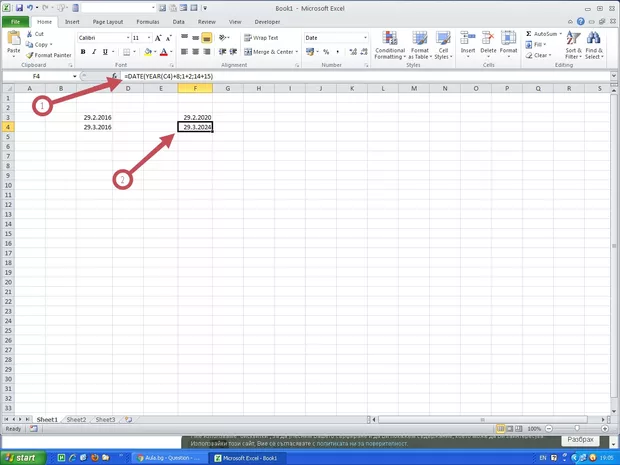This screenshot has width=620, height=465.
Task: Apply the red Font Color
Action: coord(164,52)
